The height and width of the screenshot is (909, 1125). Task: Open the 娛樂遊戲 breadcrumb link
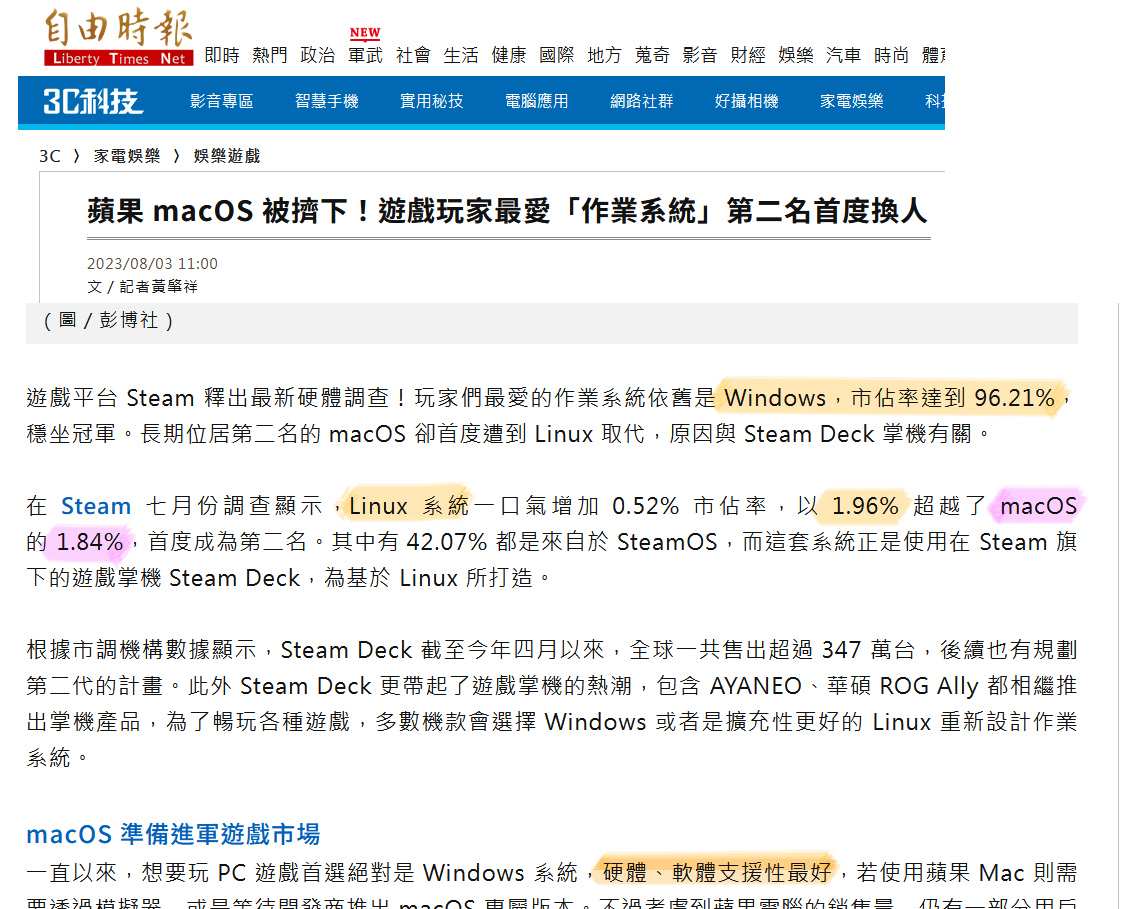(227, 156)
